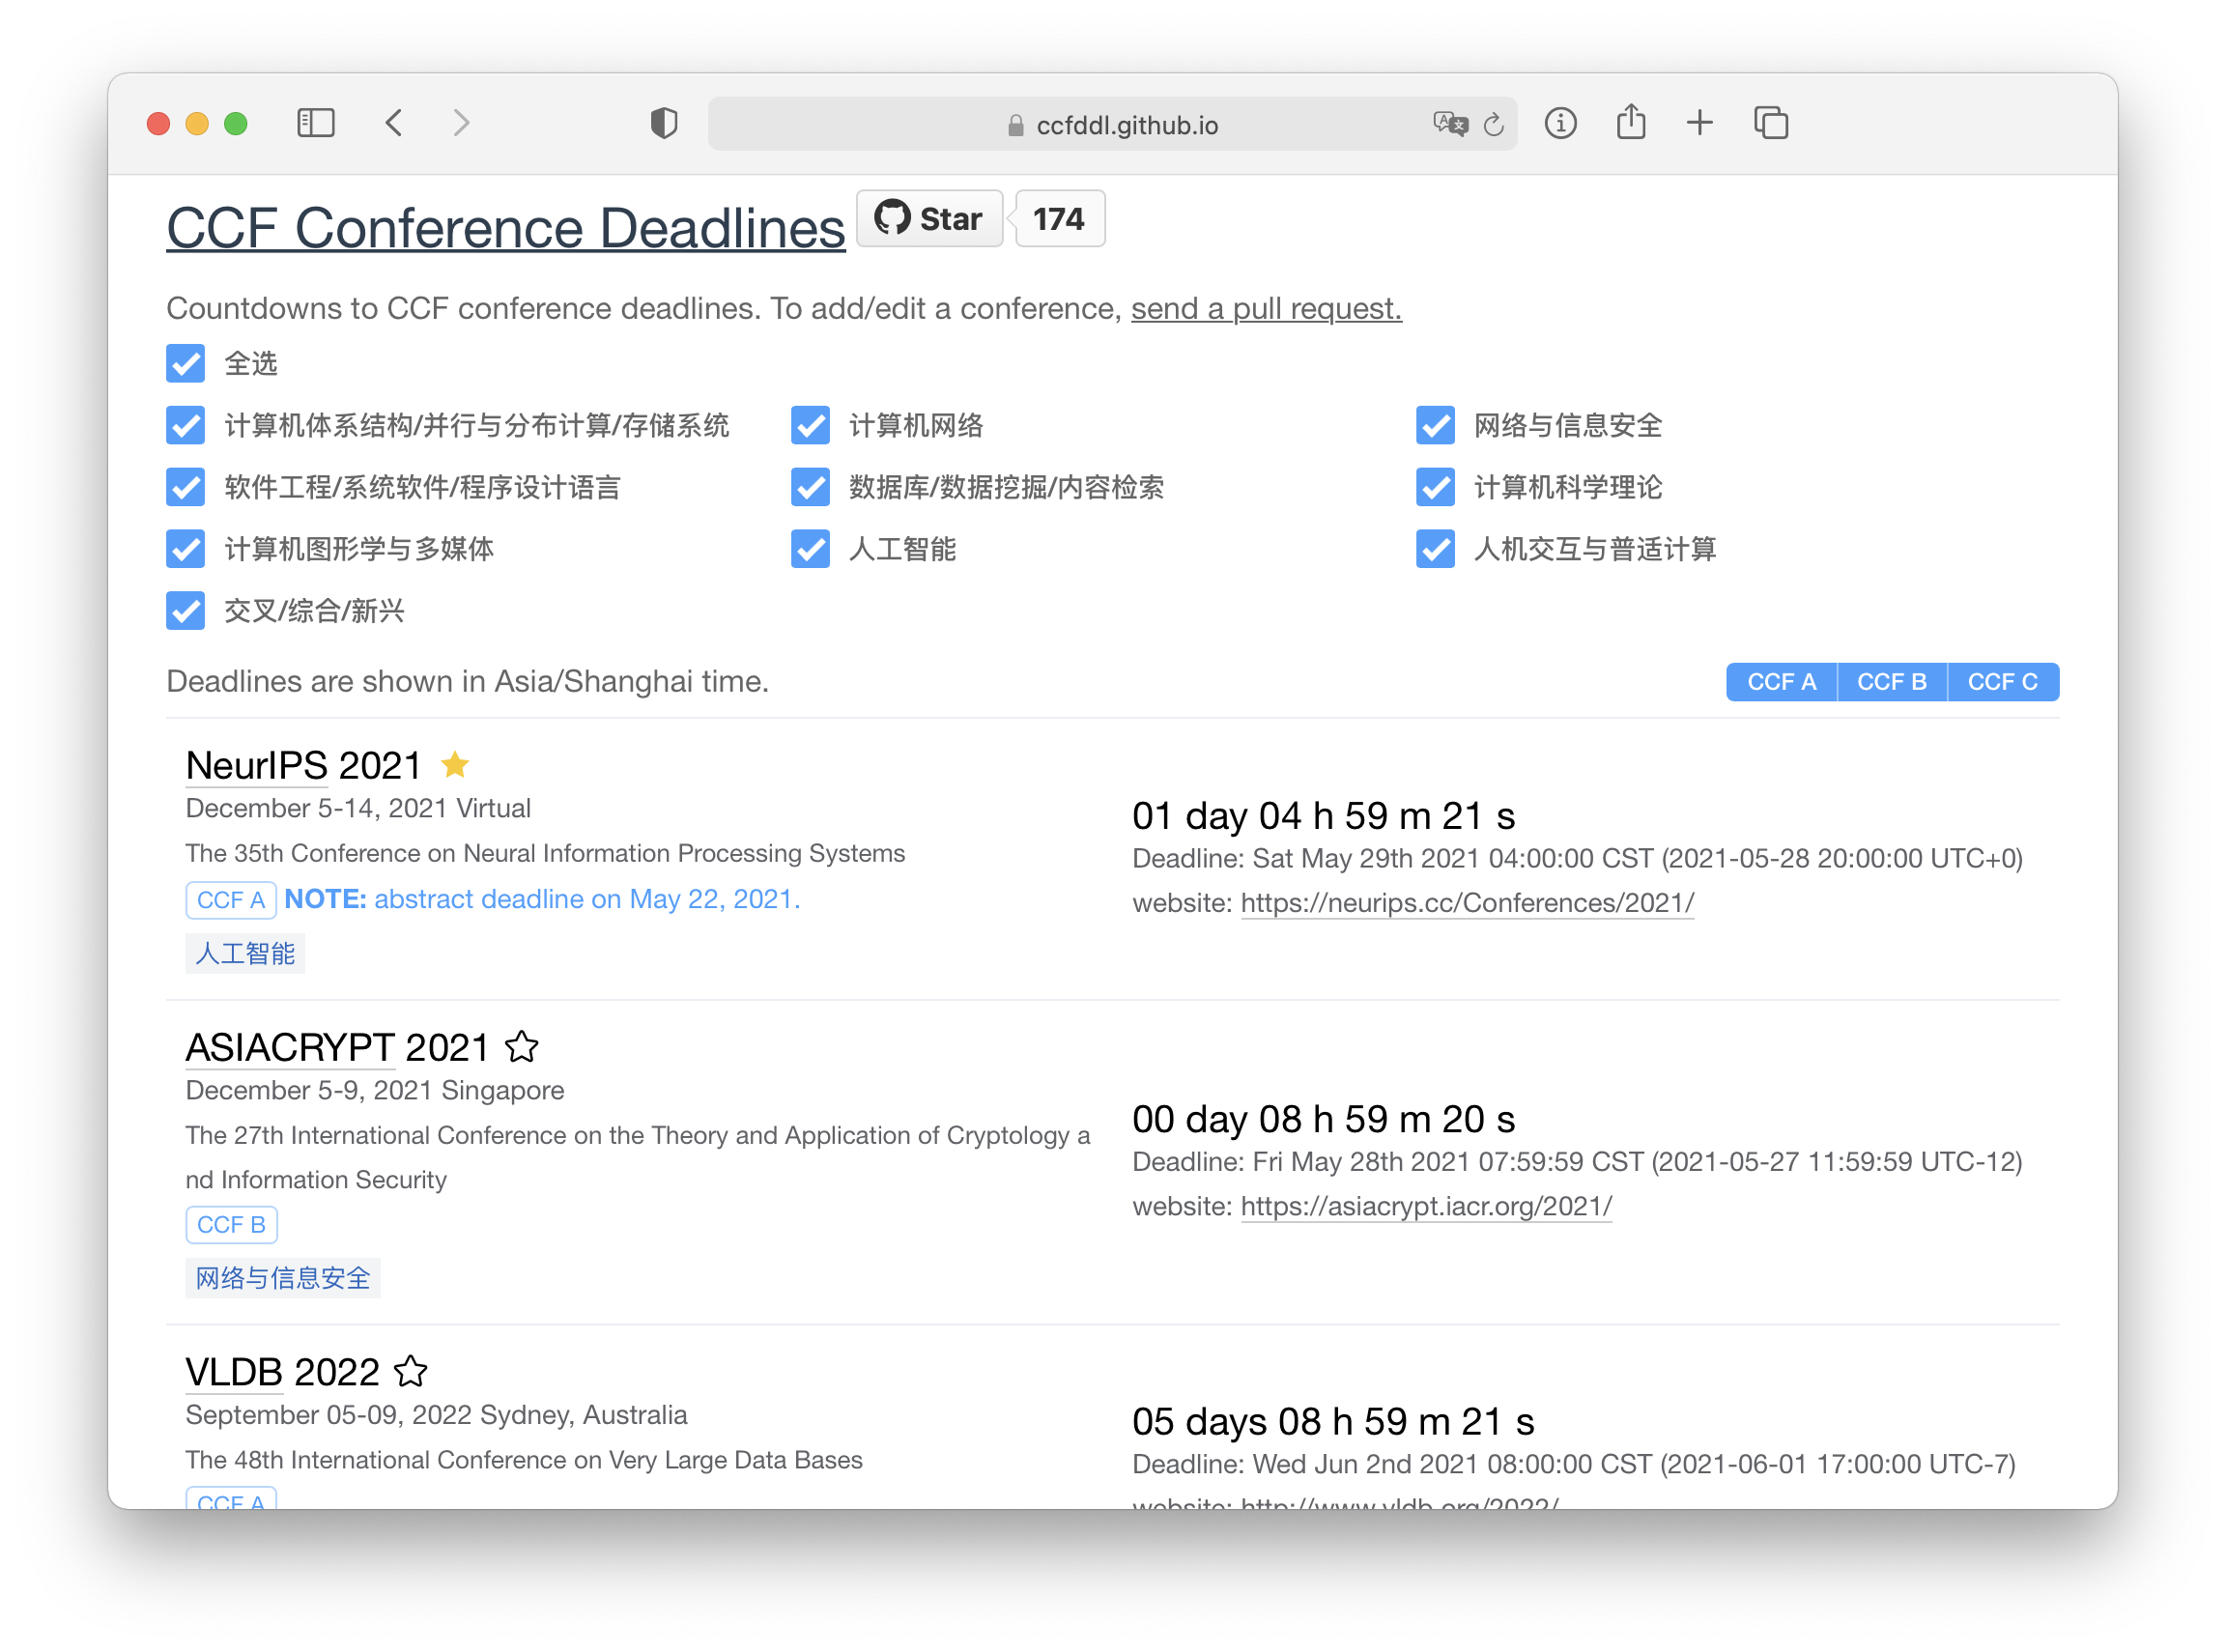Star the VLDB 2022 conference

410,1371
